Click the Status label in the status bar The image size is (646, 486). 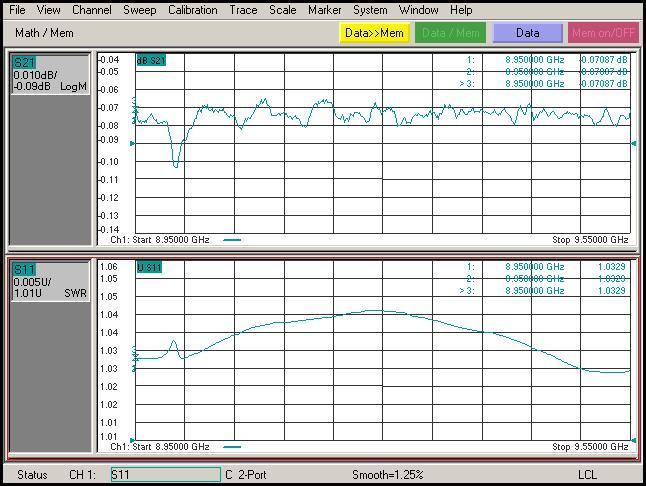coord(32,475)
